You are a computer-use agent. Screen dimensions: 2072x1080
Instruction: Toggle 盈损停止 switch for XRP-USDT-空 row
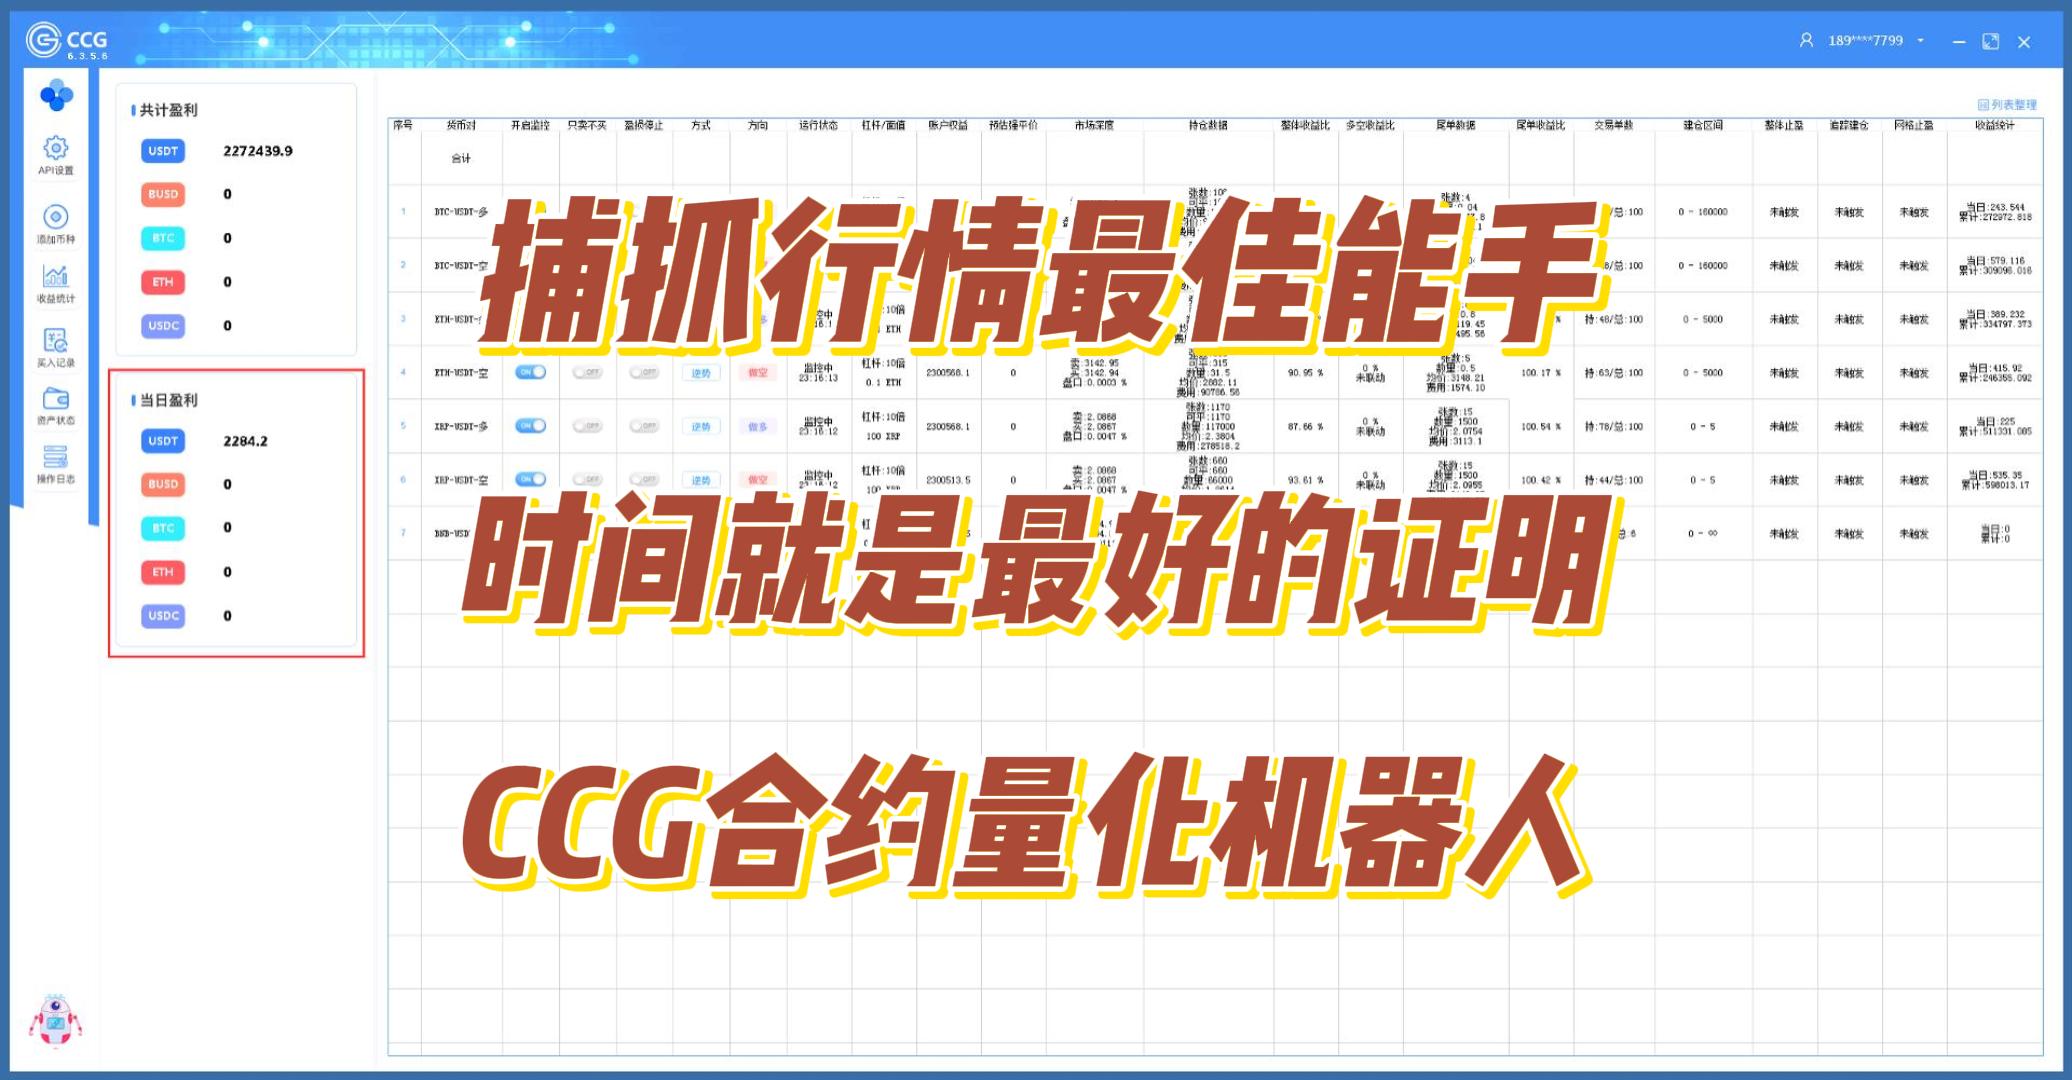[644, 480]
